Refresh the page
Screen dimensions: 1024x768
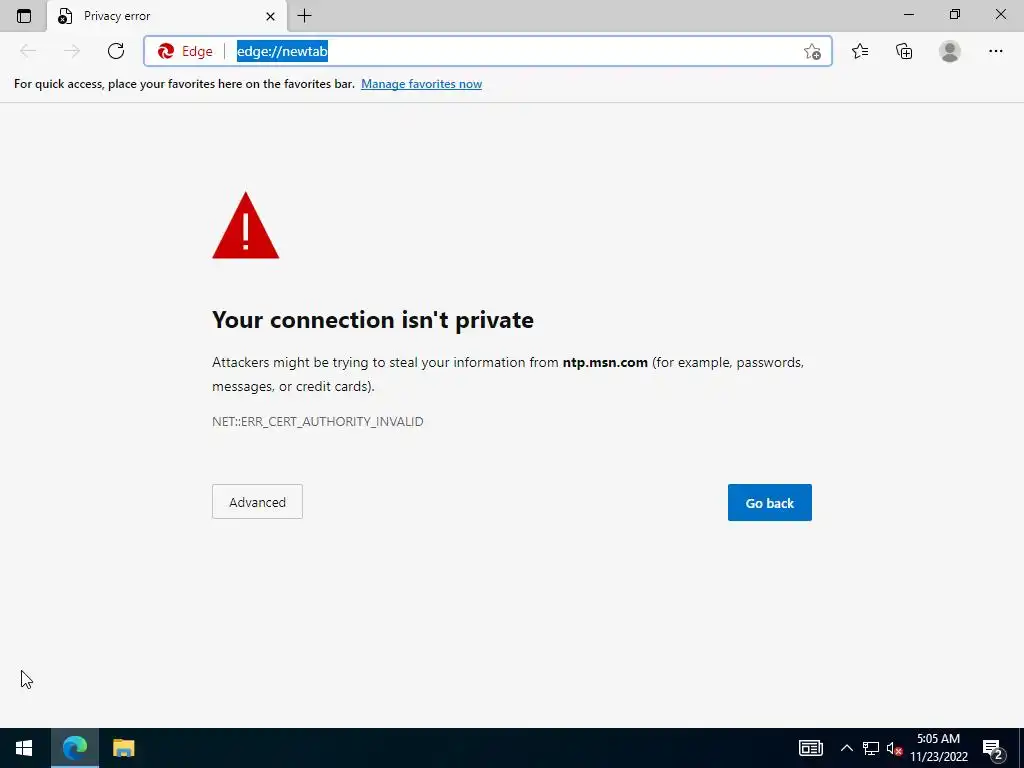116,51
